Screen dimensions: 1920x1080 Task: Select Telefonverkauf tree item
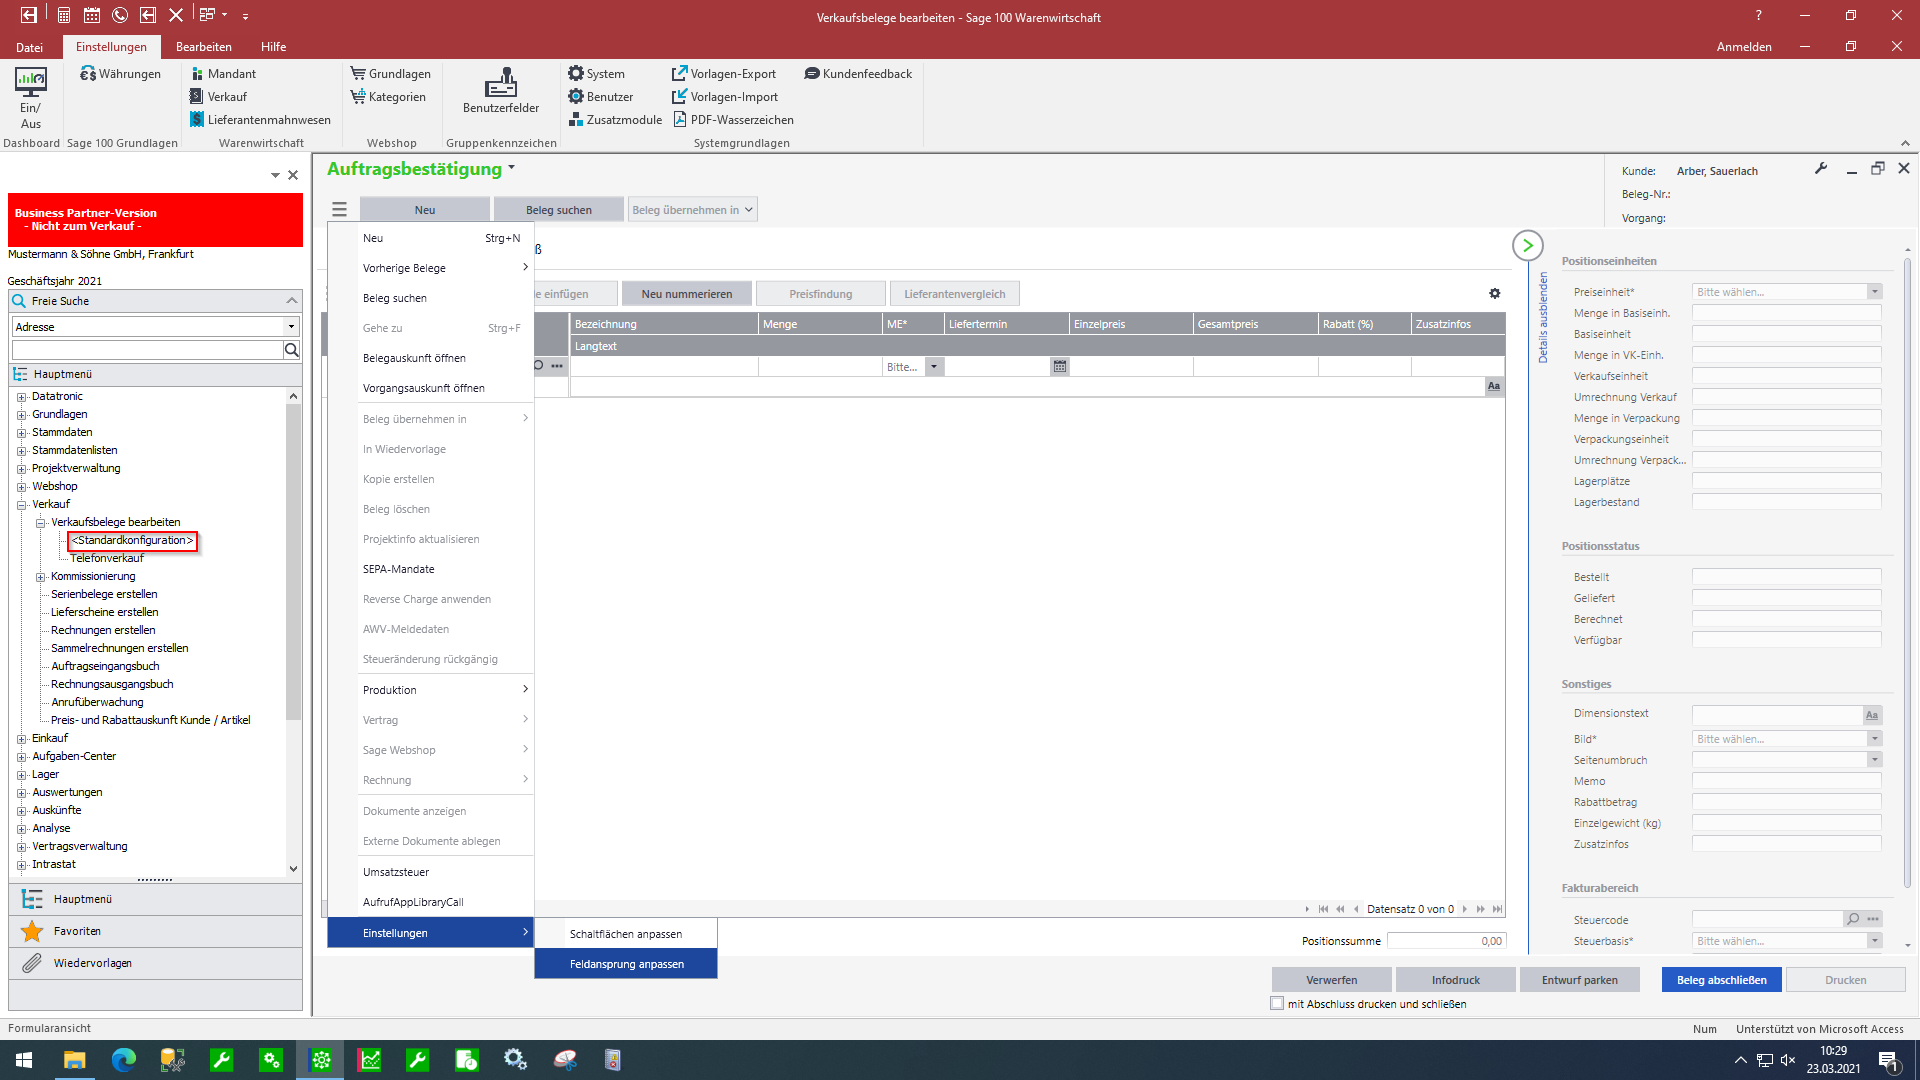(x=107, y=558)
